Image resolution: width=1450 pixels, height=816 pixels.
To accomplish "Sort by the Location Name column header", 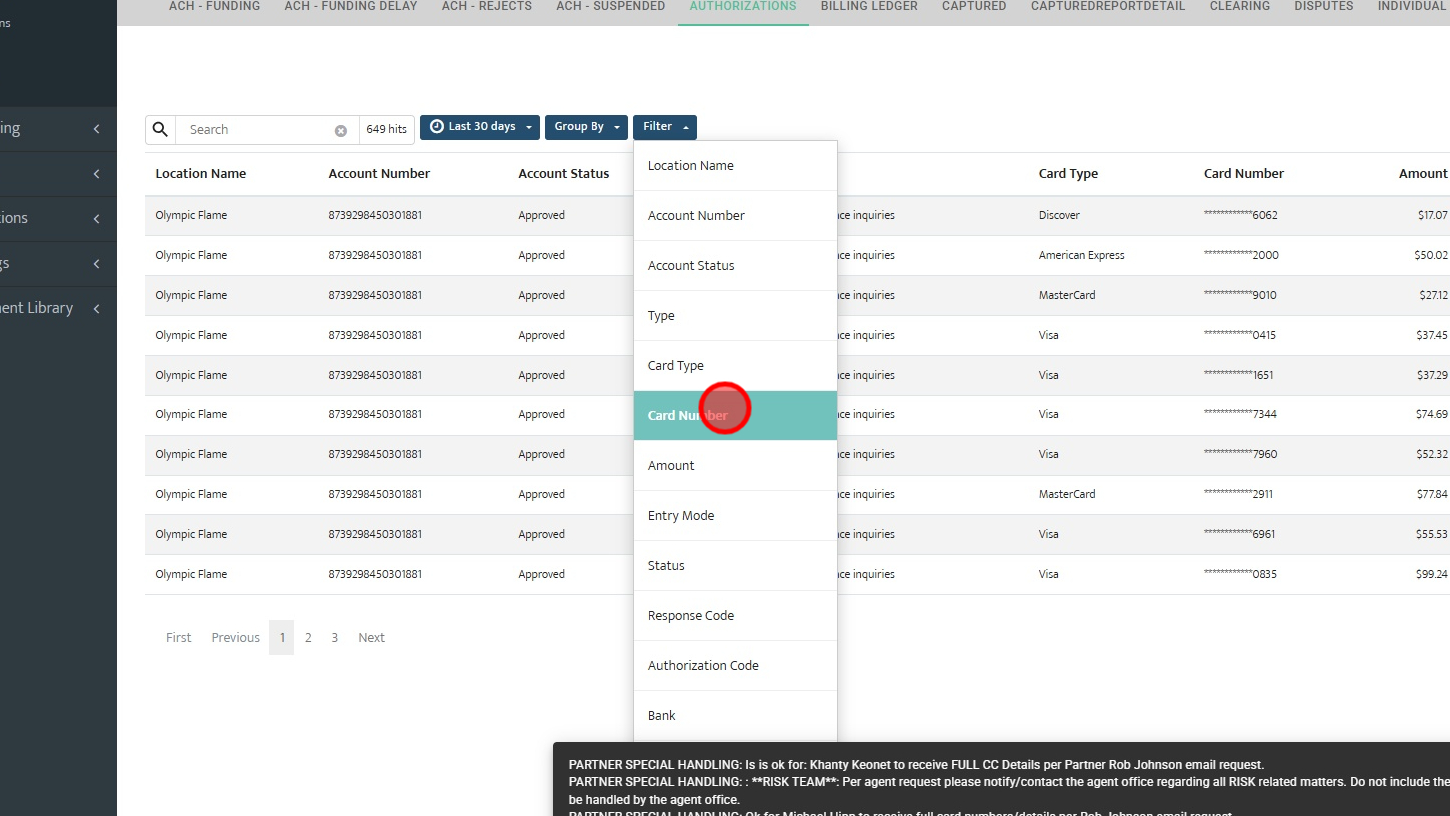I will pyautogui.click(x=200, y=173).
